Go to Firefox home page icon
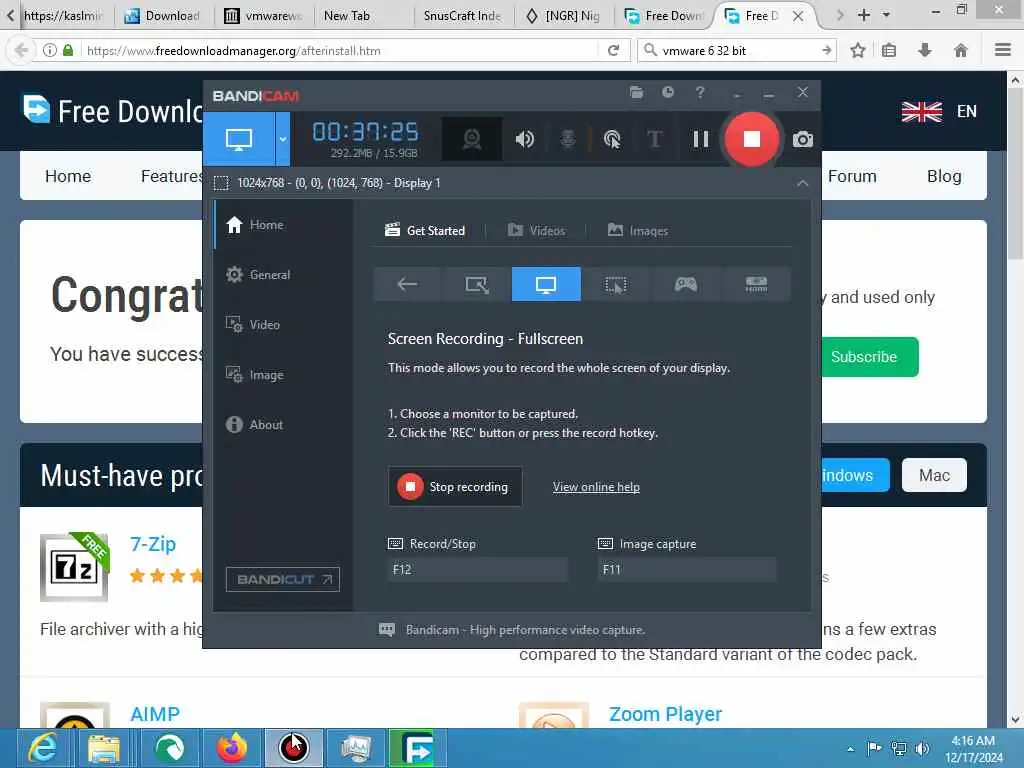The width and height of the screenshot is (1024, 768). coord(961,50)
